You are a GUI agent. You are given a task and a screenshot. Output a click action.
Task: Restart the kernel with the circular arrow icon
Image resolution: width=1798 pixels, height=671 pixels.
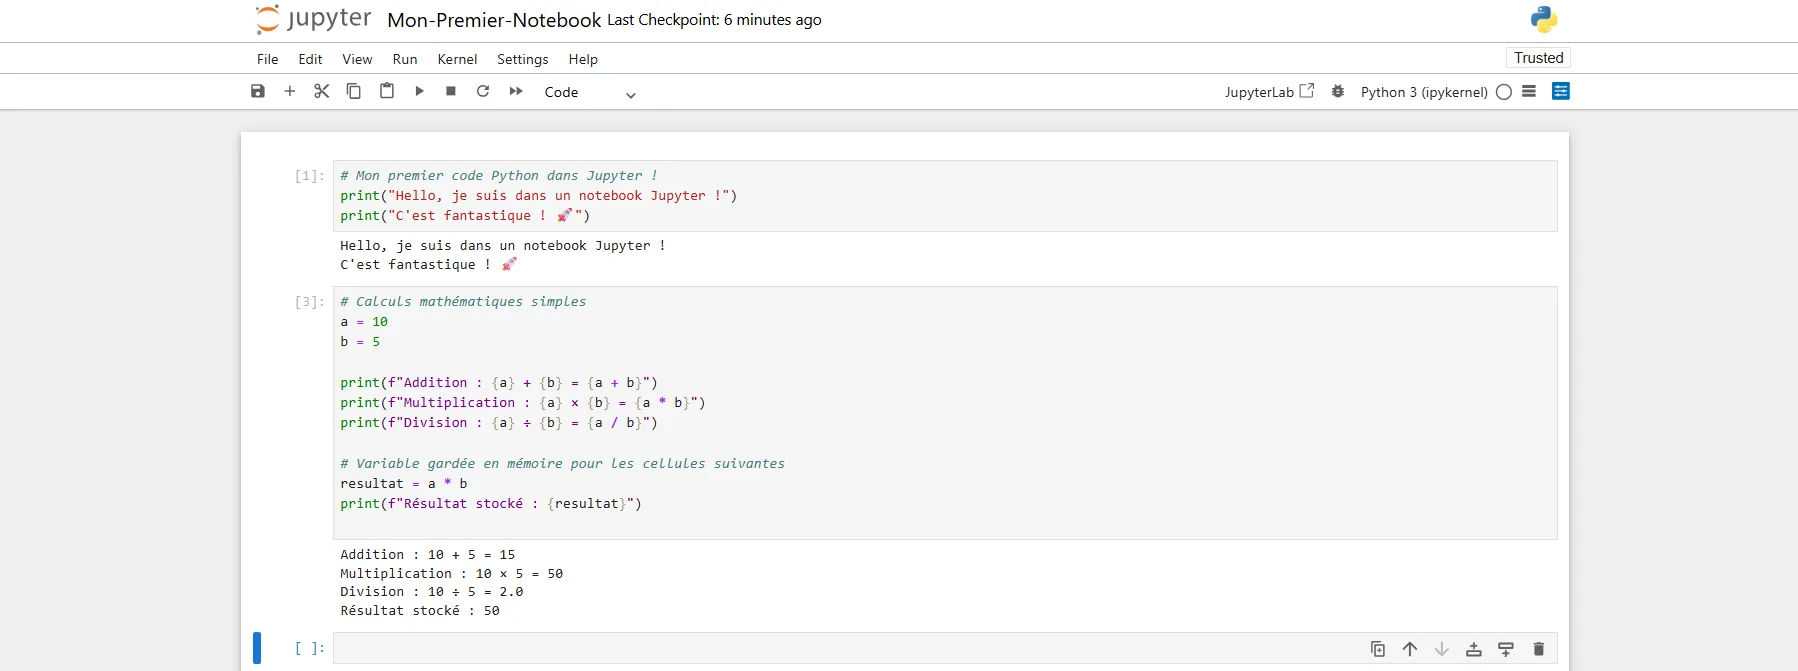click(483, 91)
